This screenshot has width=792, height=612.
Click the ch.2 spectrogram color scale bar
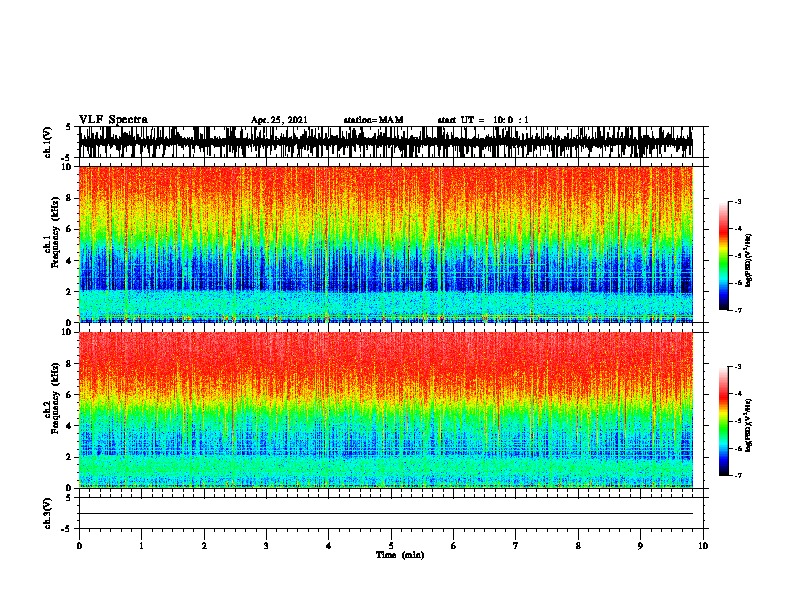[723, 421]
